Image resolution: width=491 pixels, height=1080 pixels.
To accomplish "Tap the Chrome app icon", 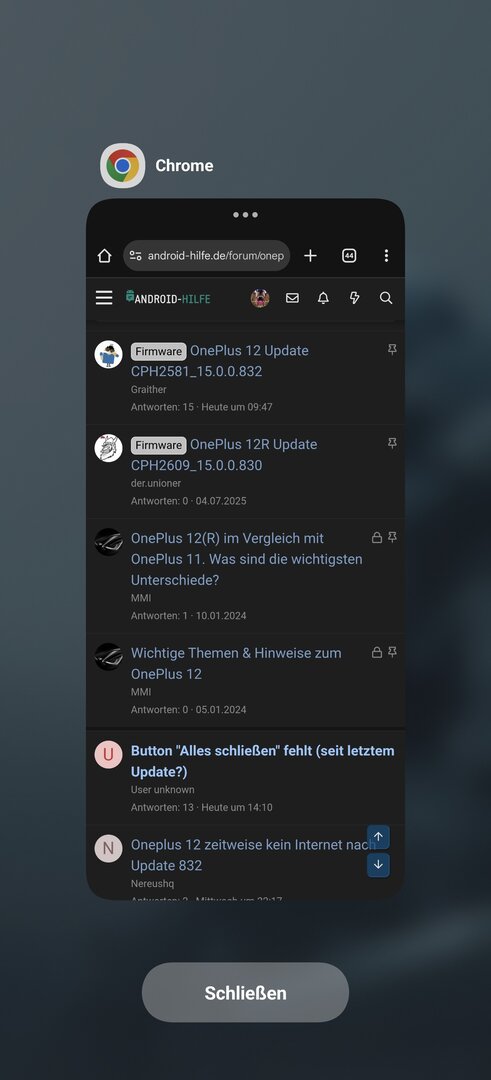I will point(123,165).
